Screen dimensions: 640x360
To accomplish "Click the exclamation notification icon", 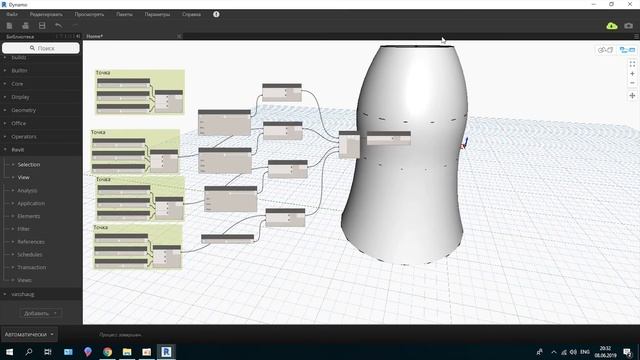I will coord(216,14).
